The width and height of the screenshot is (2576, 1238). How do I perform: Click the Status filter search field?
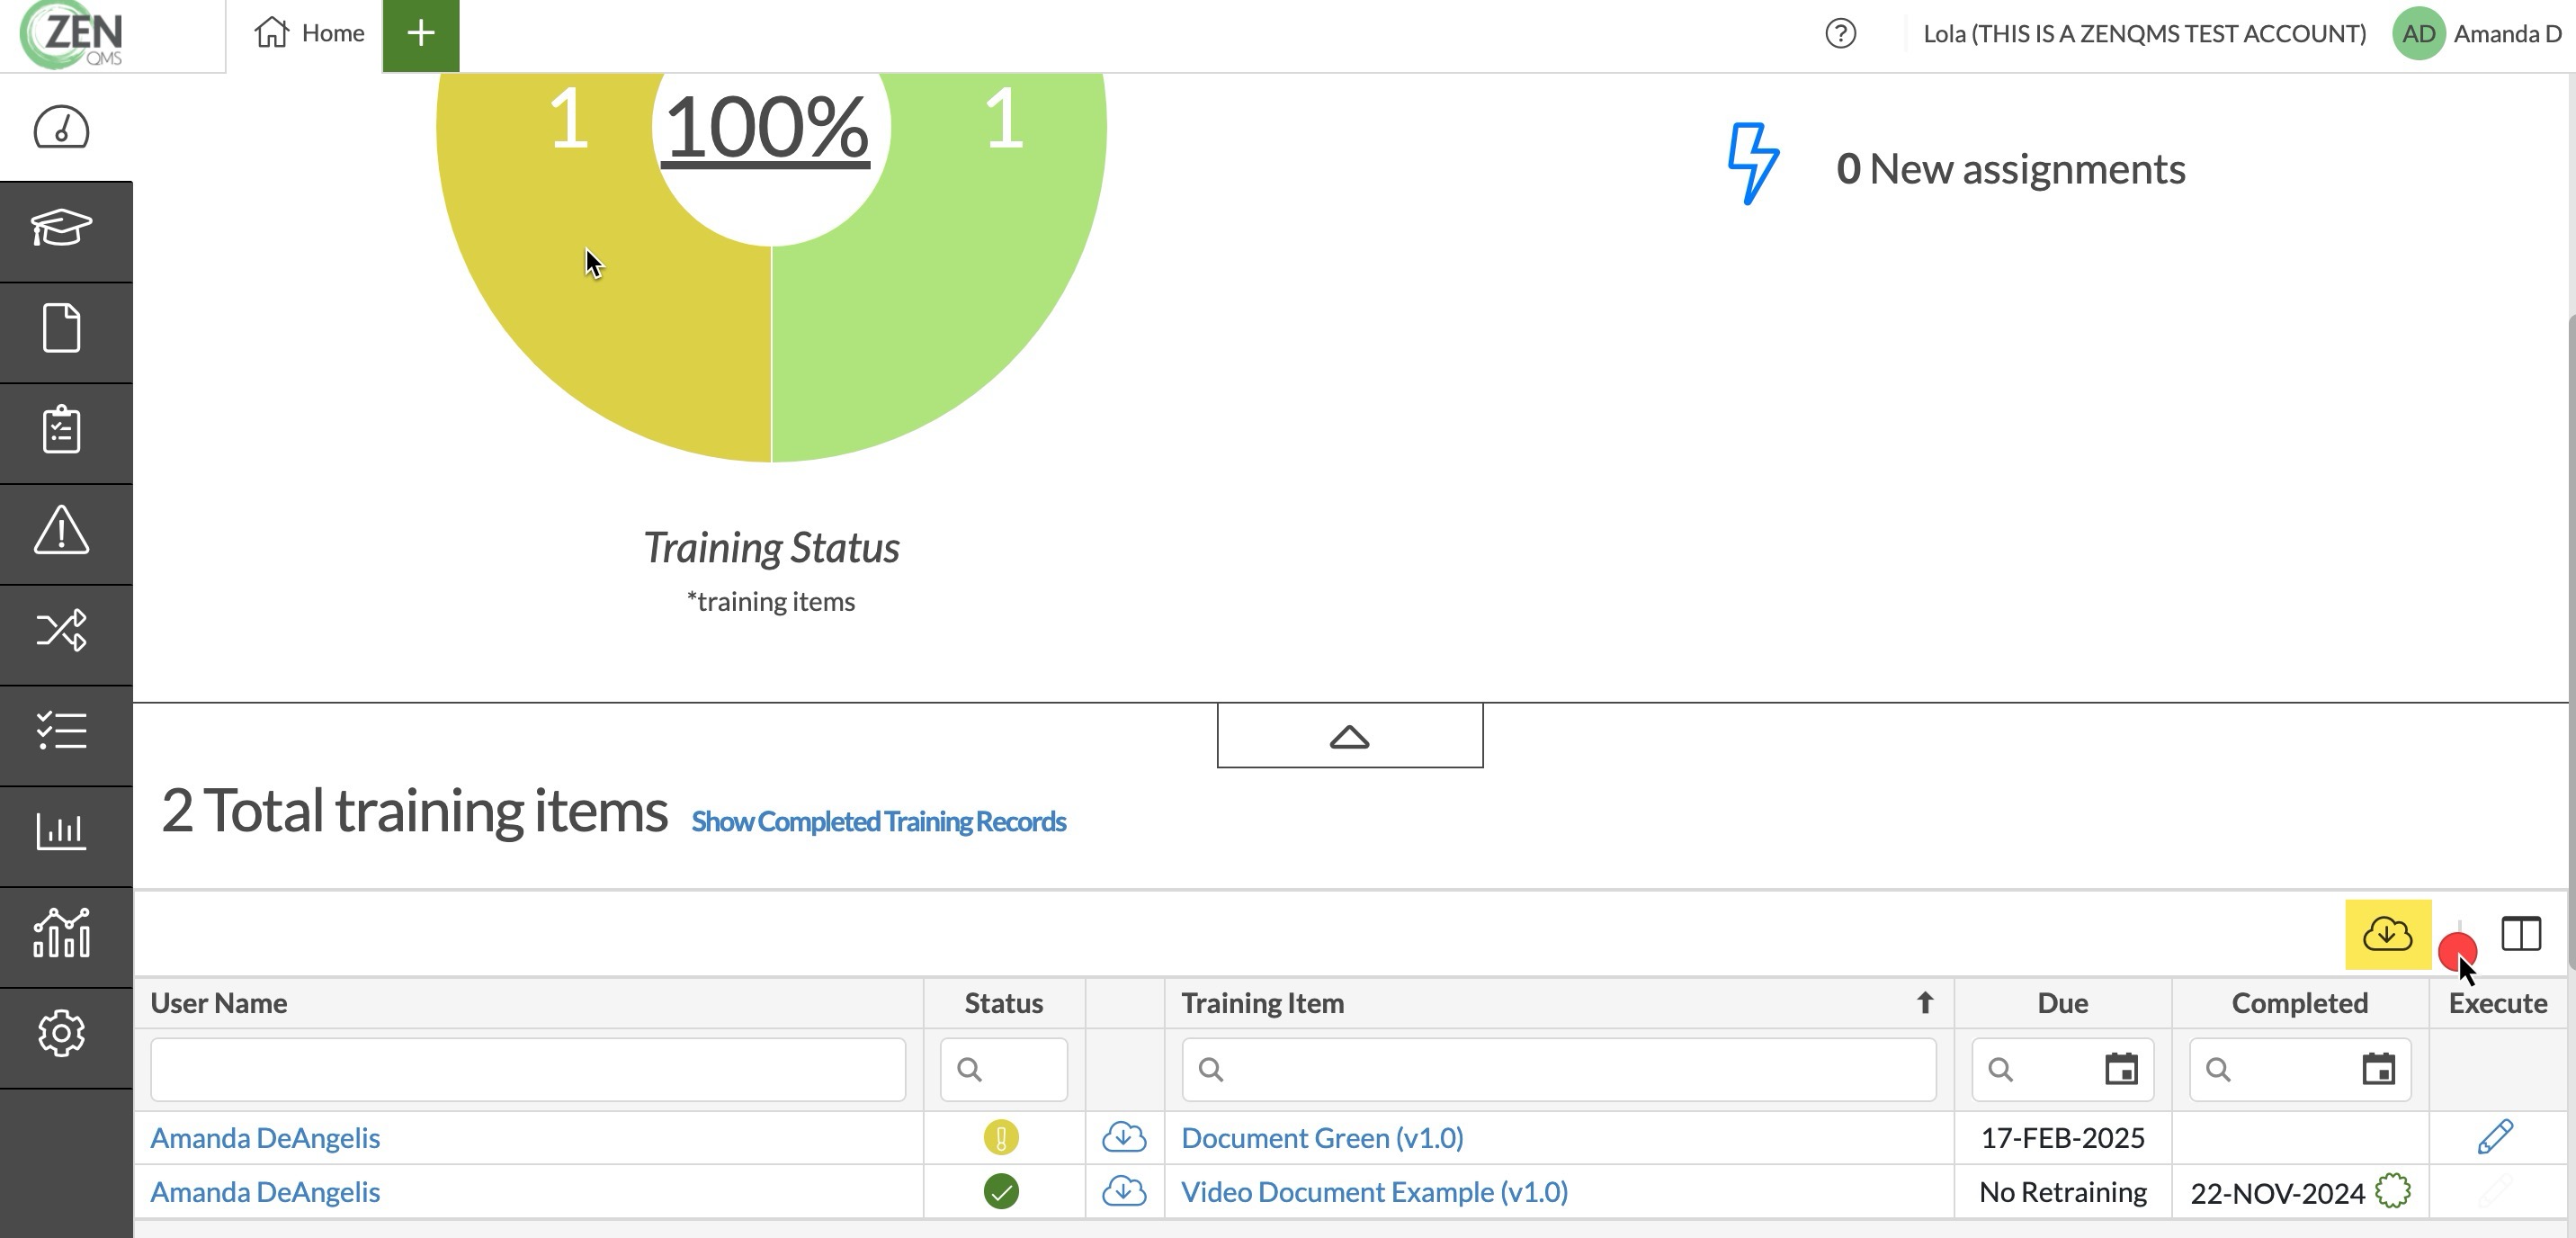pos(1003,1069)
